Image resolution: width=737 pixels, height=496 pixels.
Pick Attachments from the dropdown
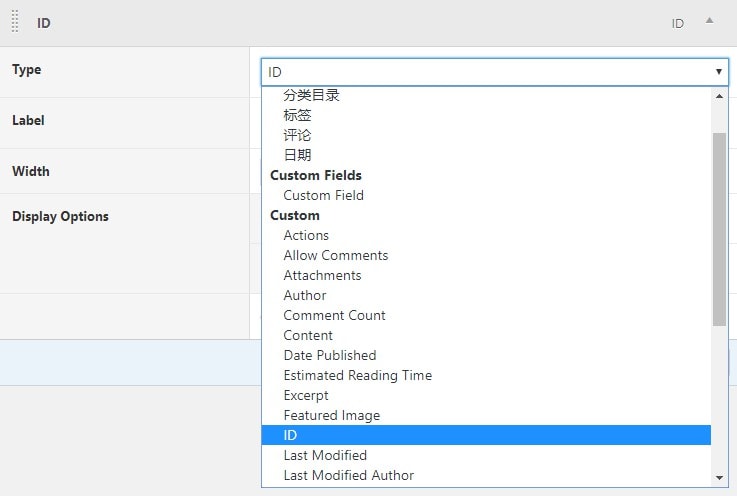(x=322, y=275)
